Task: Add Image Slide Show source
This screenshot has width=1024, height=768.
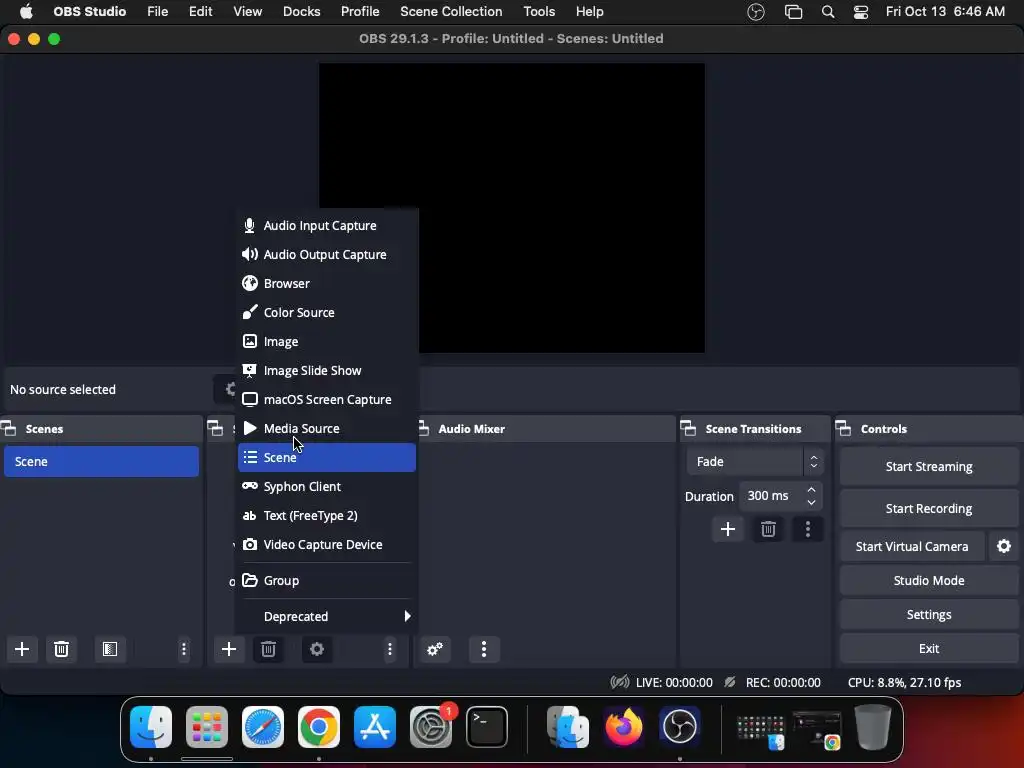Action: tap(327, 370)
